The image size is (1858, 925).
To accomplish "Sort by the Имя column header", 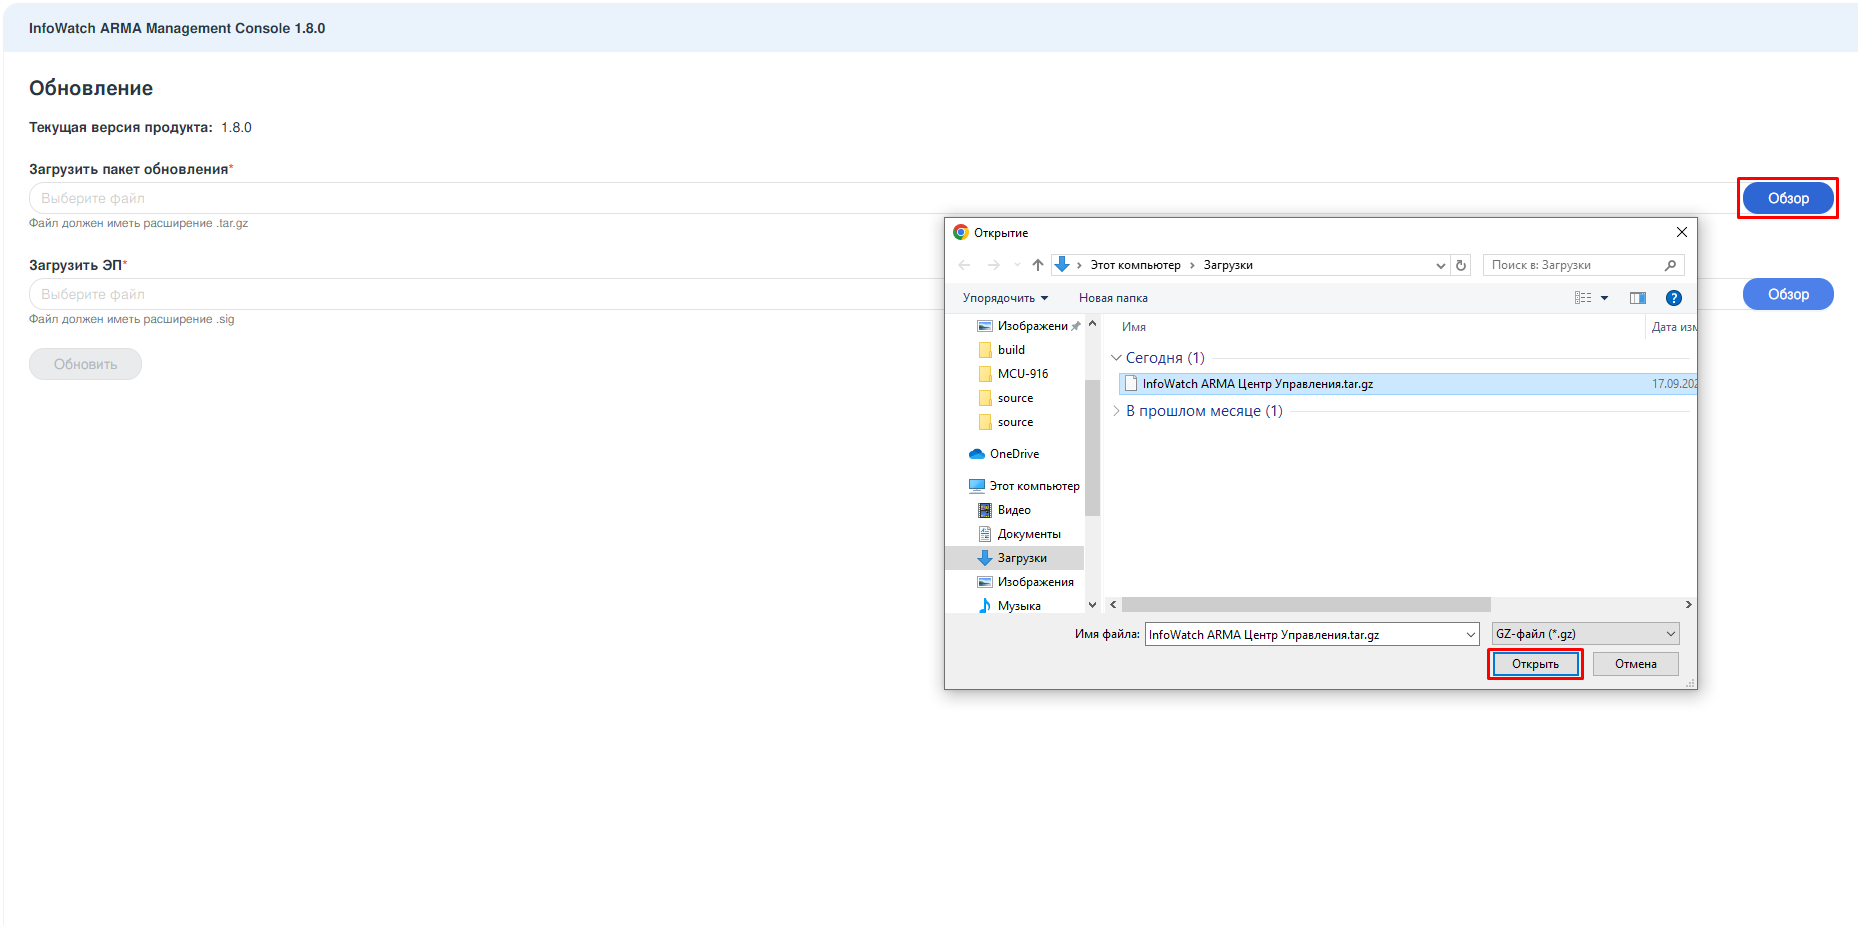I will tap(1134, 327).
